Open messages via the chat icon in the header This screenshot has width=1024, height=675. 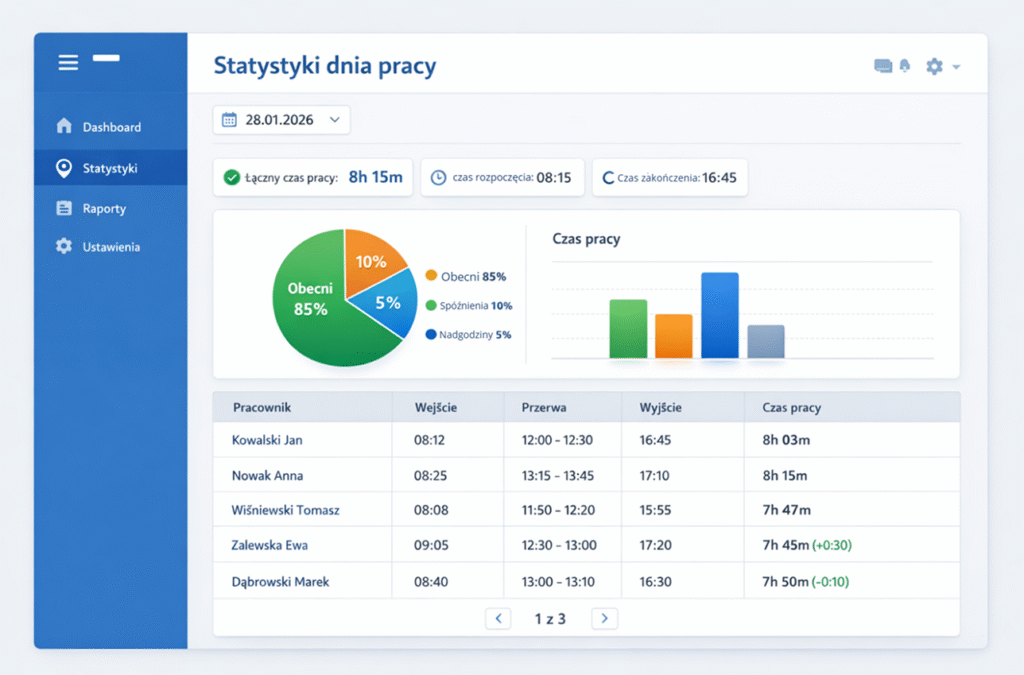[882, 66]
